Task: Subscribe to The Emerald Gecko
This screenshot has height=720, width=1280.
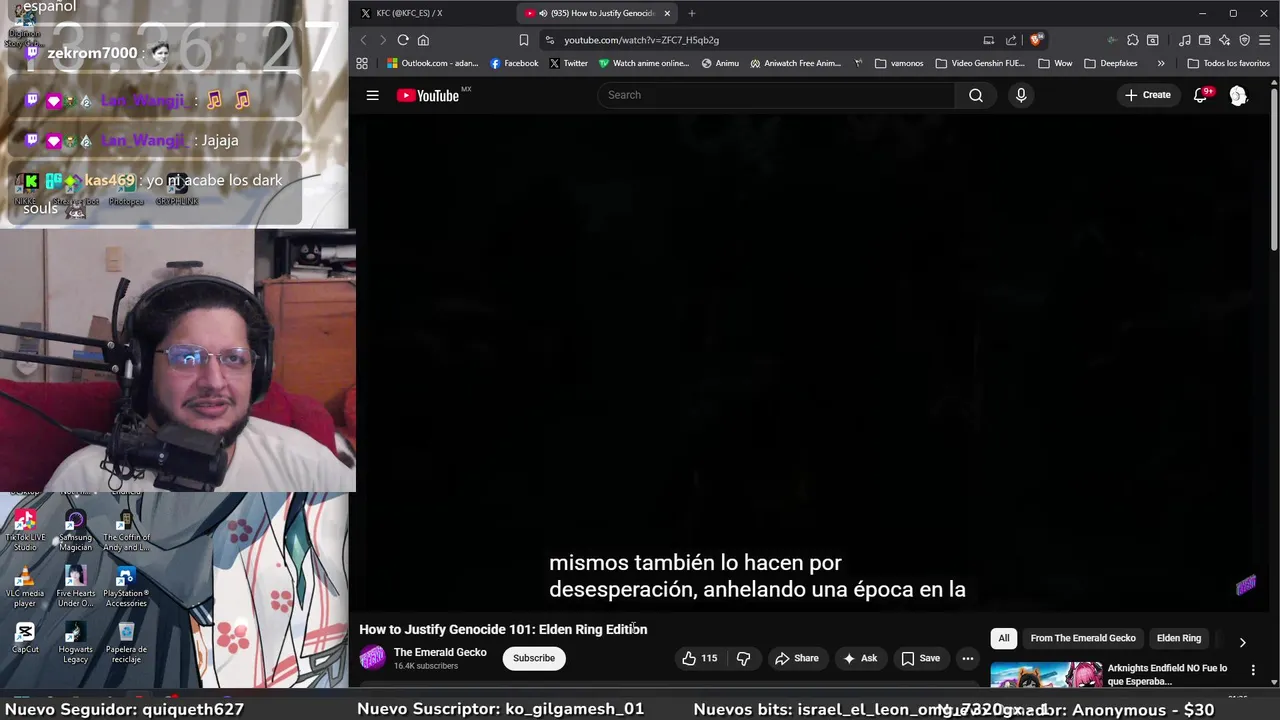Action: pos(534,658)
